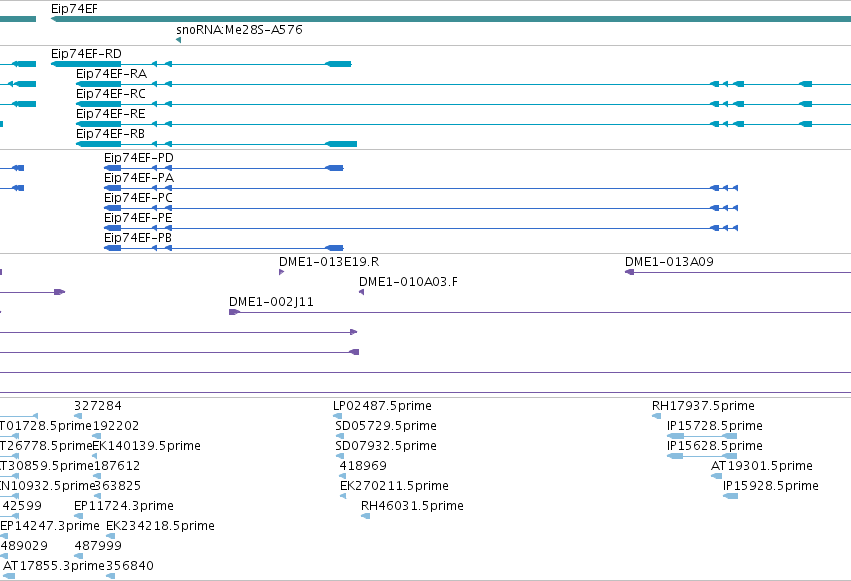The height and width of the screenshot is (581, 851).
Task: Select EST 418969
Action: [x=363, y=466]
